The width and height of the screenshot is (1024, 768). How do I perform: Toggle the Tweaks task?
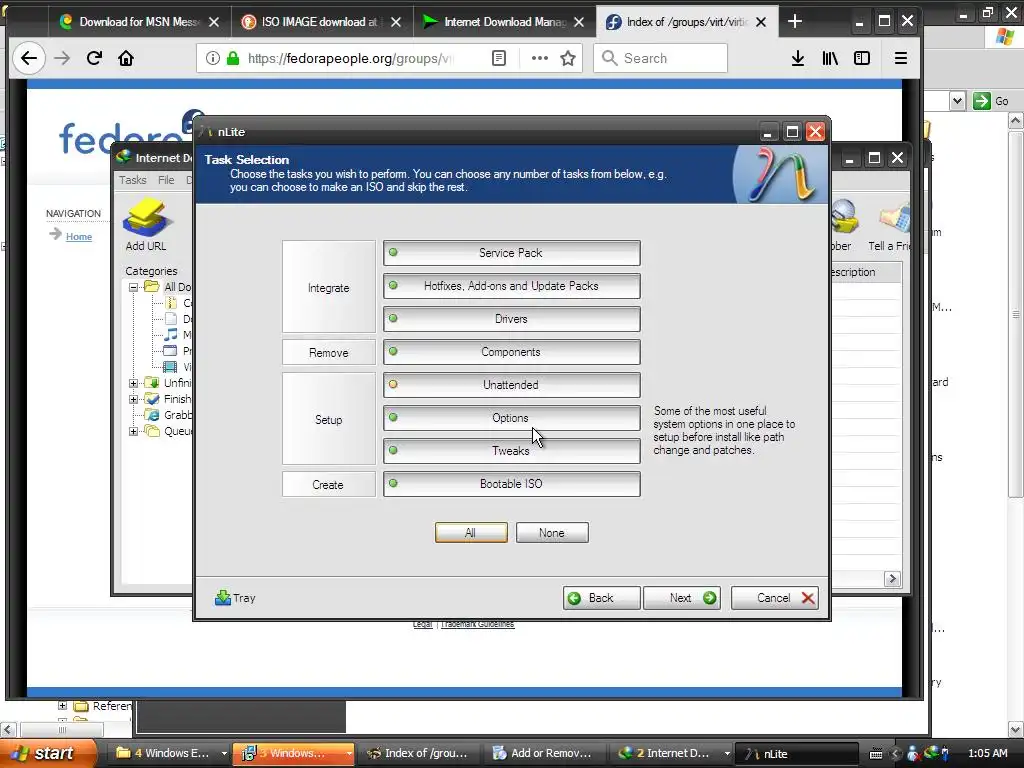pyautogui.click(x=511, y=451)
